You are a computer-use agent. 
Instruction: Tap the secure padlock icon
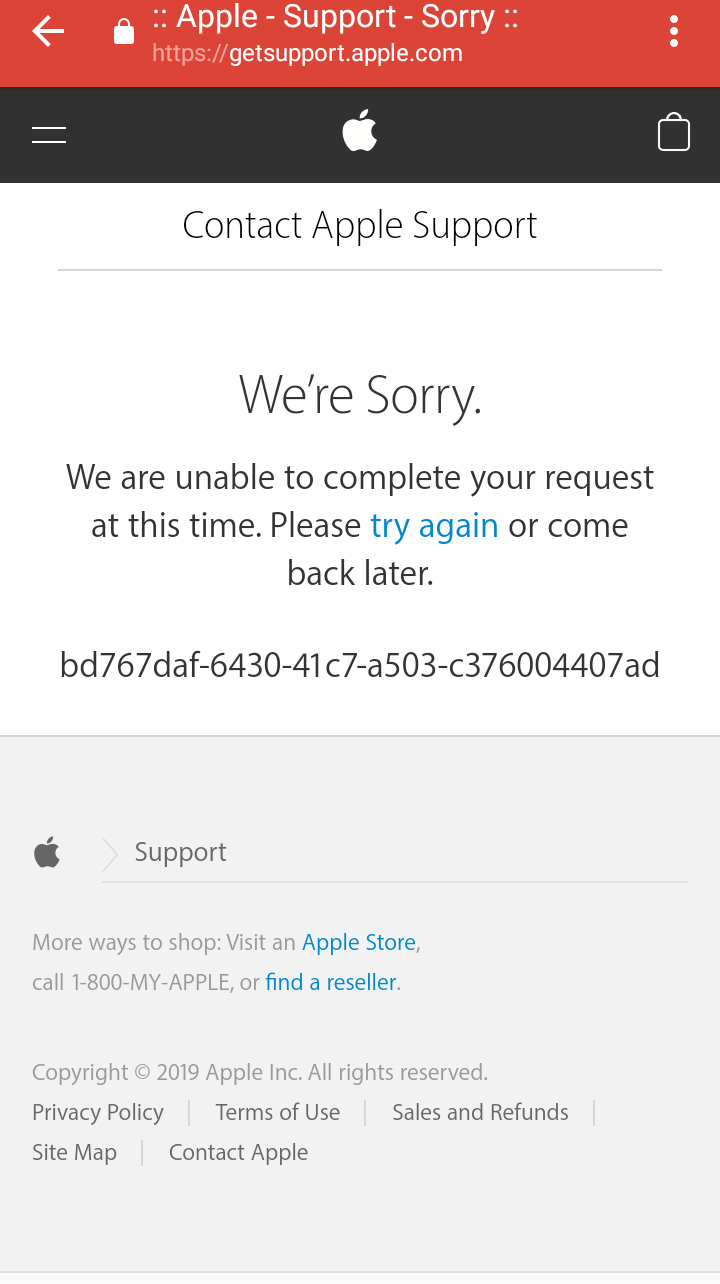click(x=123, y=33)
